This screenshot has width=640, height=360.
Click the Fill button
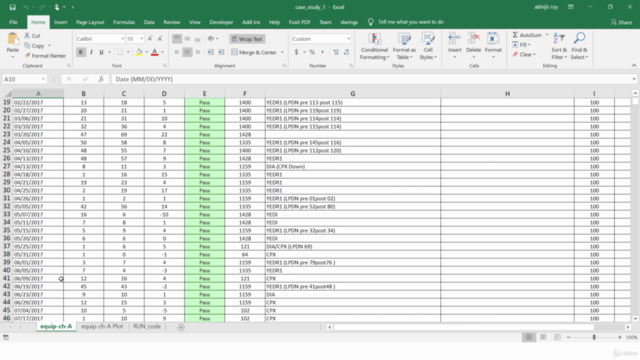pos(521,44)
